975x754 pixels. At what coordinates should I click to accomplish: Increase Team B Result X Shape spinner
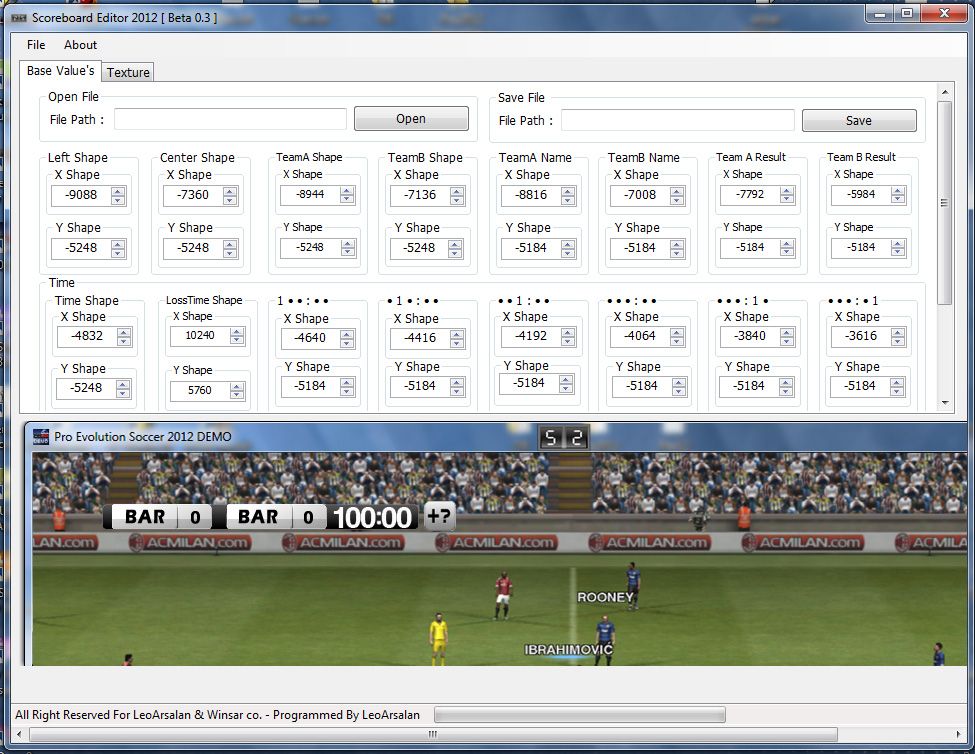pos(897,190)
